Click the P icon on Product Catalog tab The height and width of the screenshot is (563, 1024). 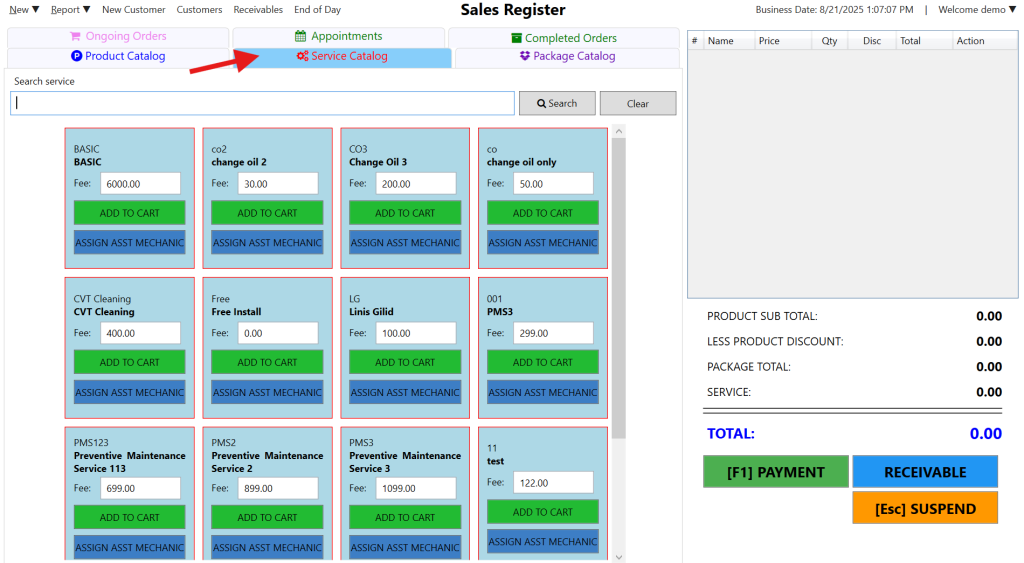click(x=76, y=56)
